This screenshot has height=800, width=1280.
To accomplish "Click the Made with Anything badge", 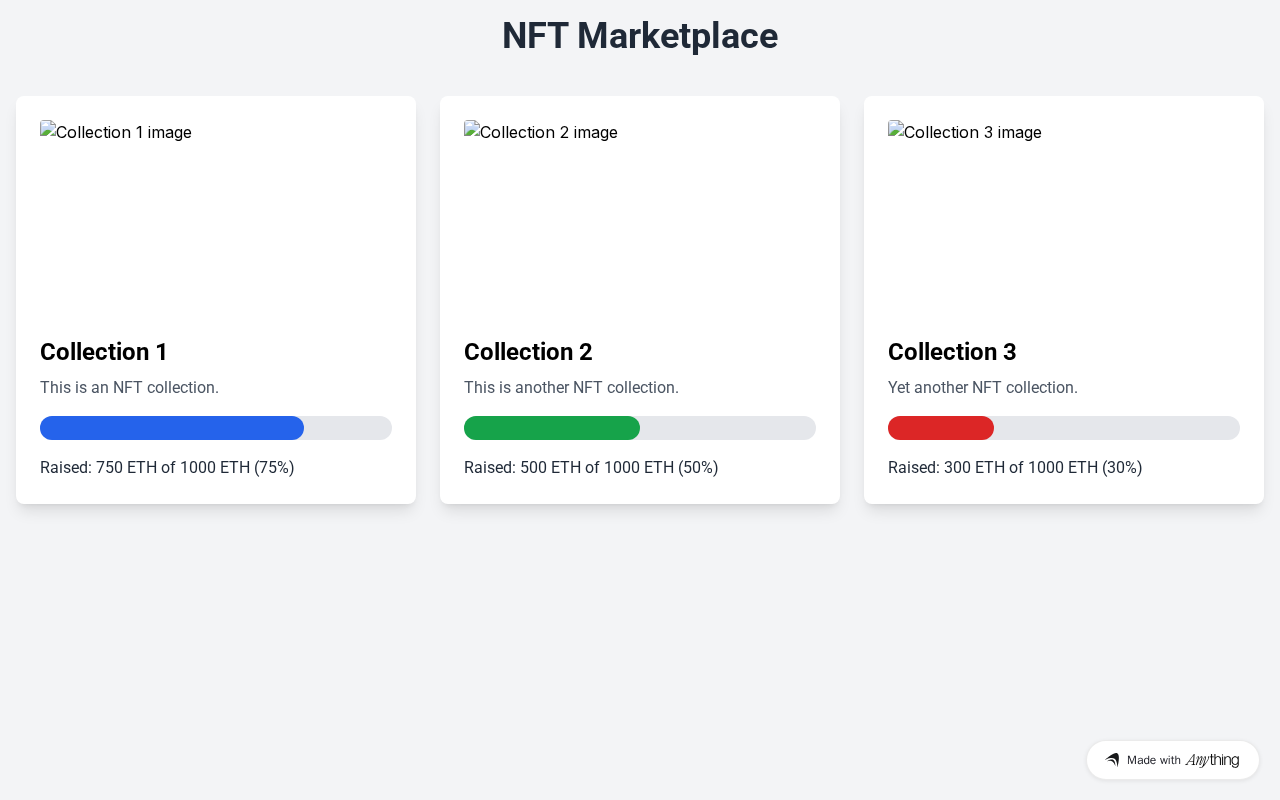I will (x=1172, y=760).
